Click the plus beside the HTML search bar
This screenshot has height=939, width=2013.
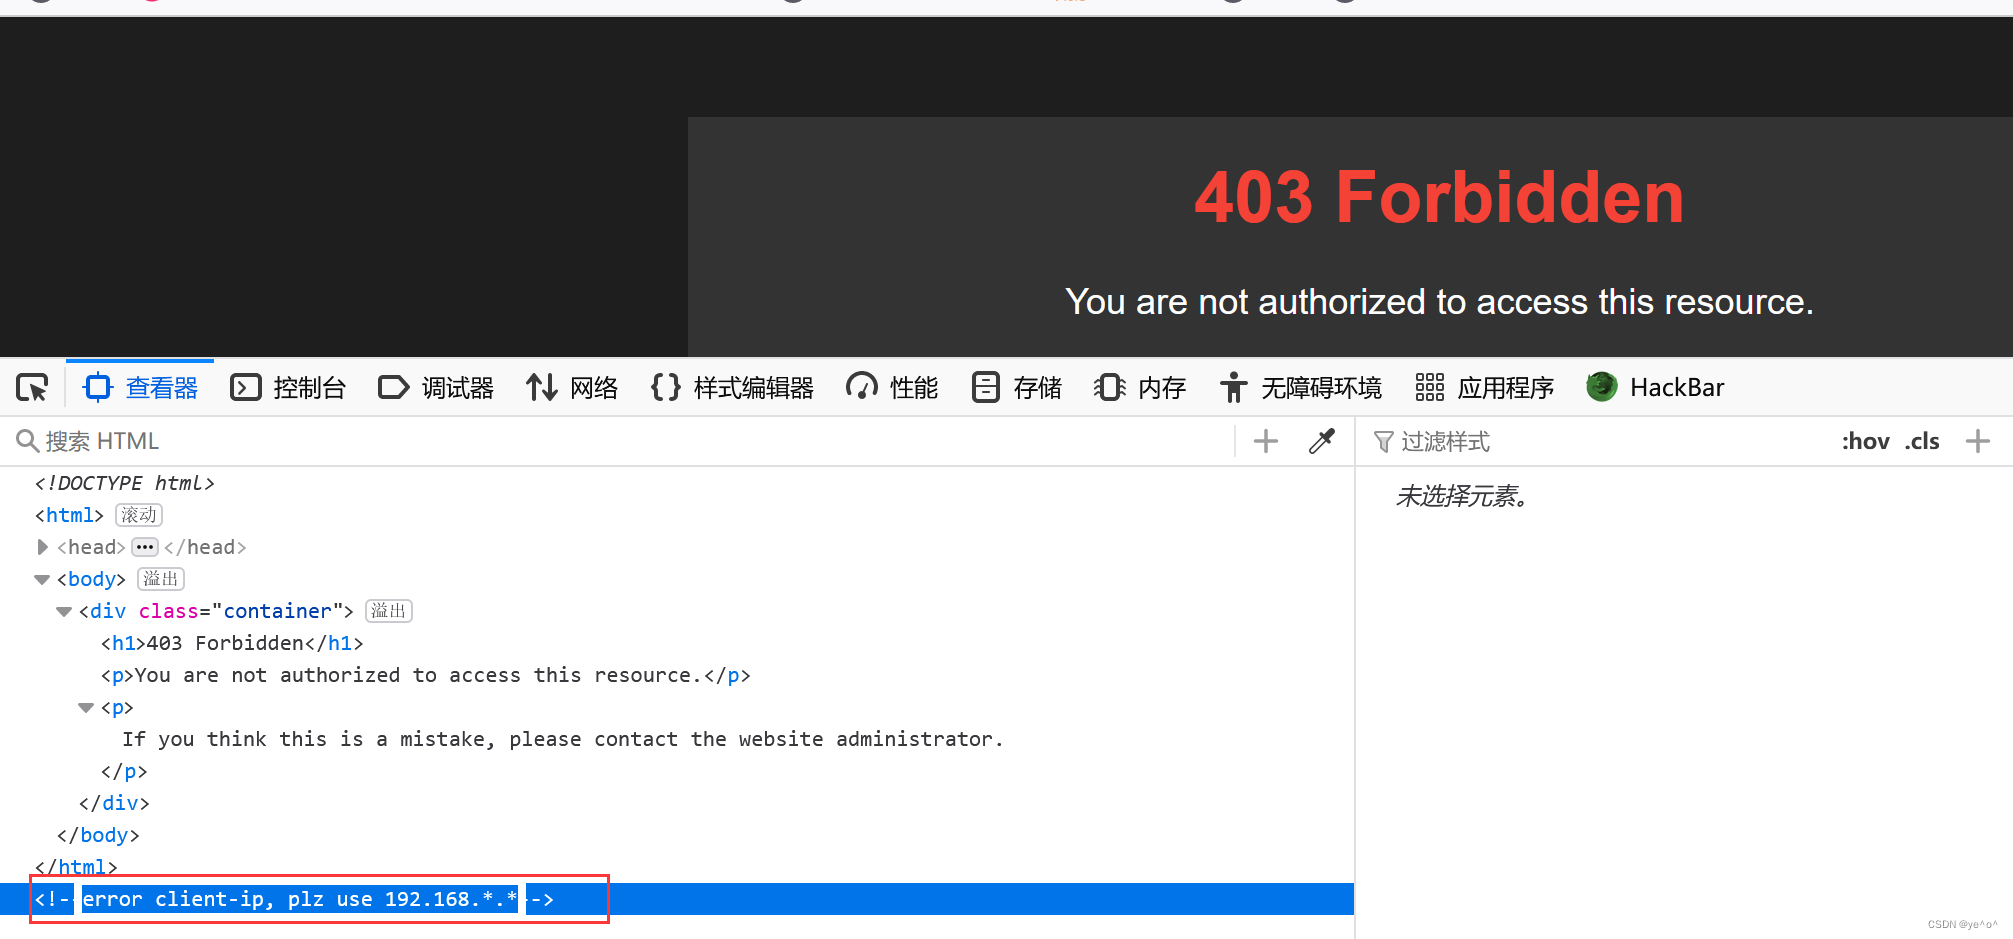[1265, 441]
